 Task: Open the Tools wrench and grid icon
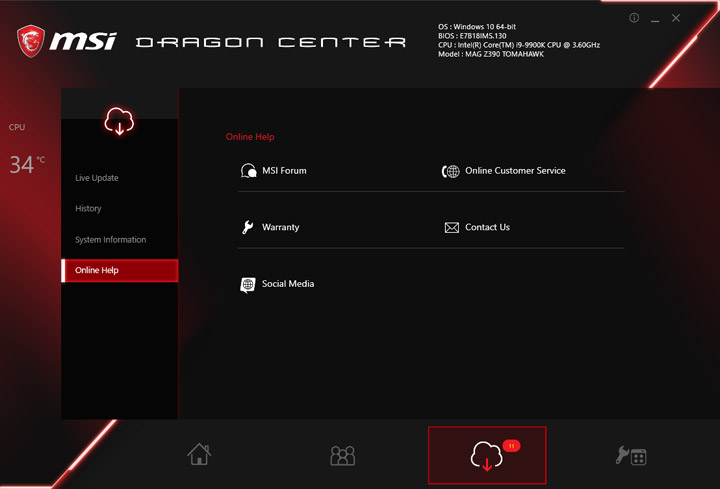coord(631,455)
